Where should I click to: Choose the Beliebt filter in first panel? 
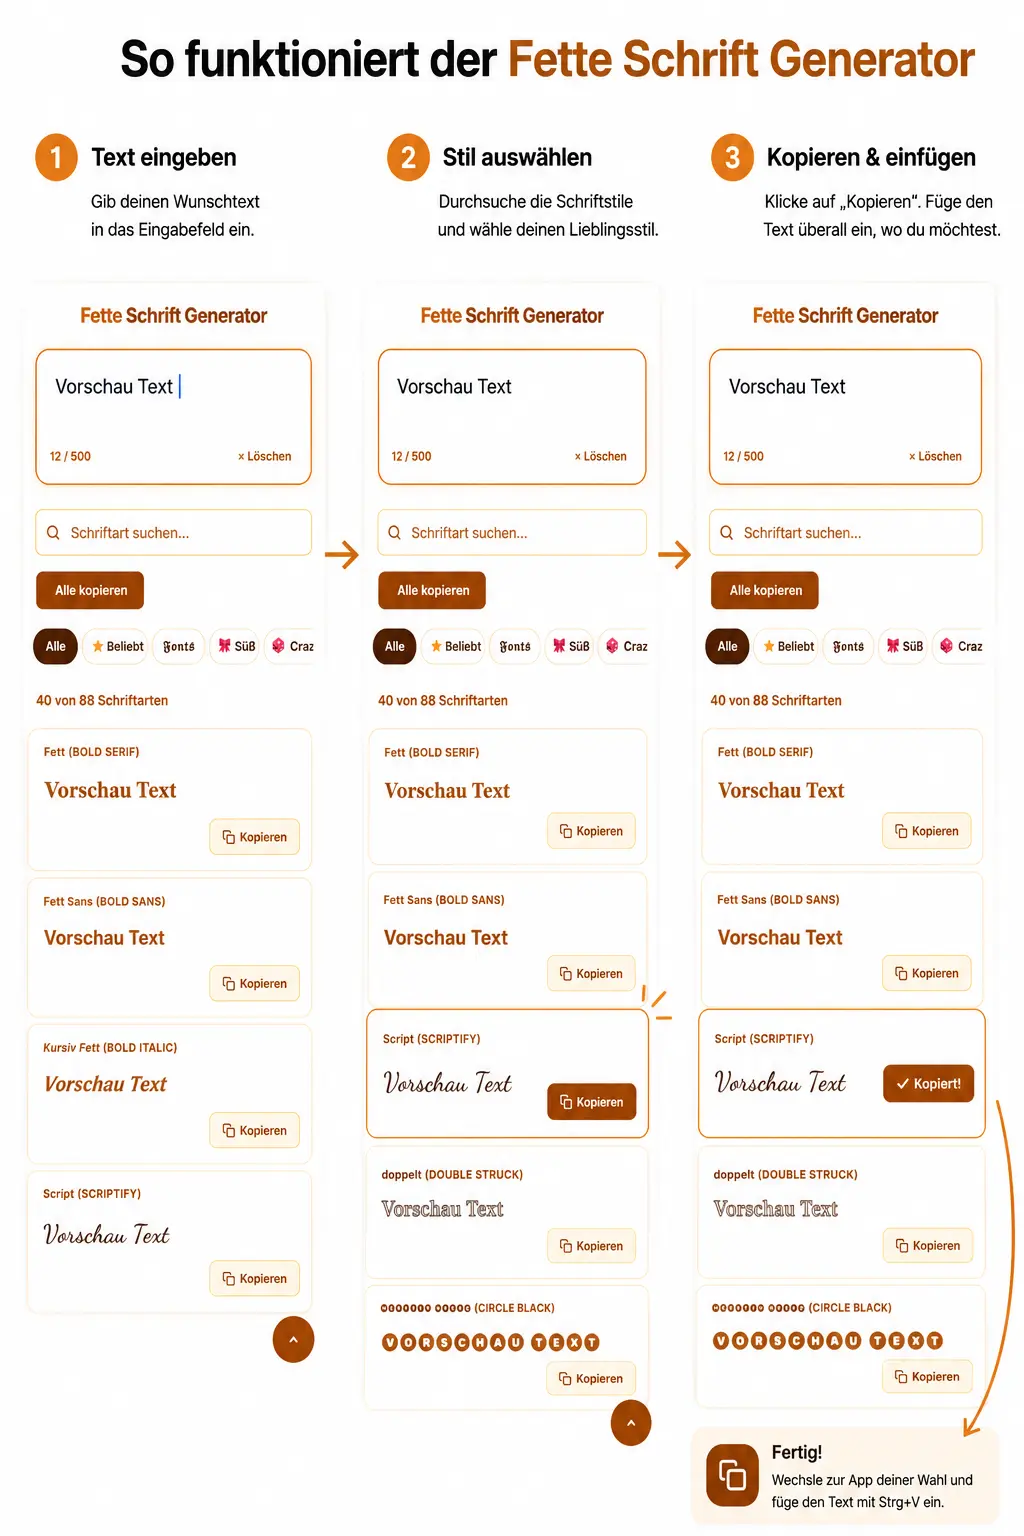pyautogui.click(x=117, y=646)
